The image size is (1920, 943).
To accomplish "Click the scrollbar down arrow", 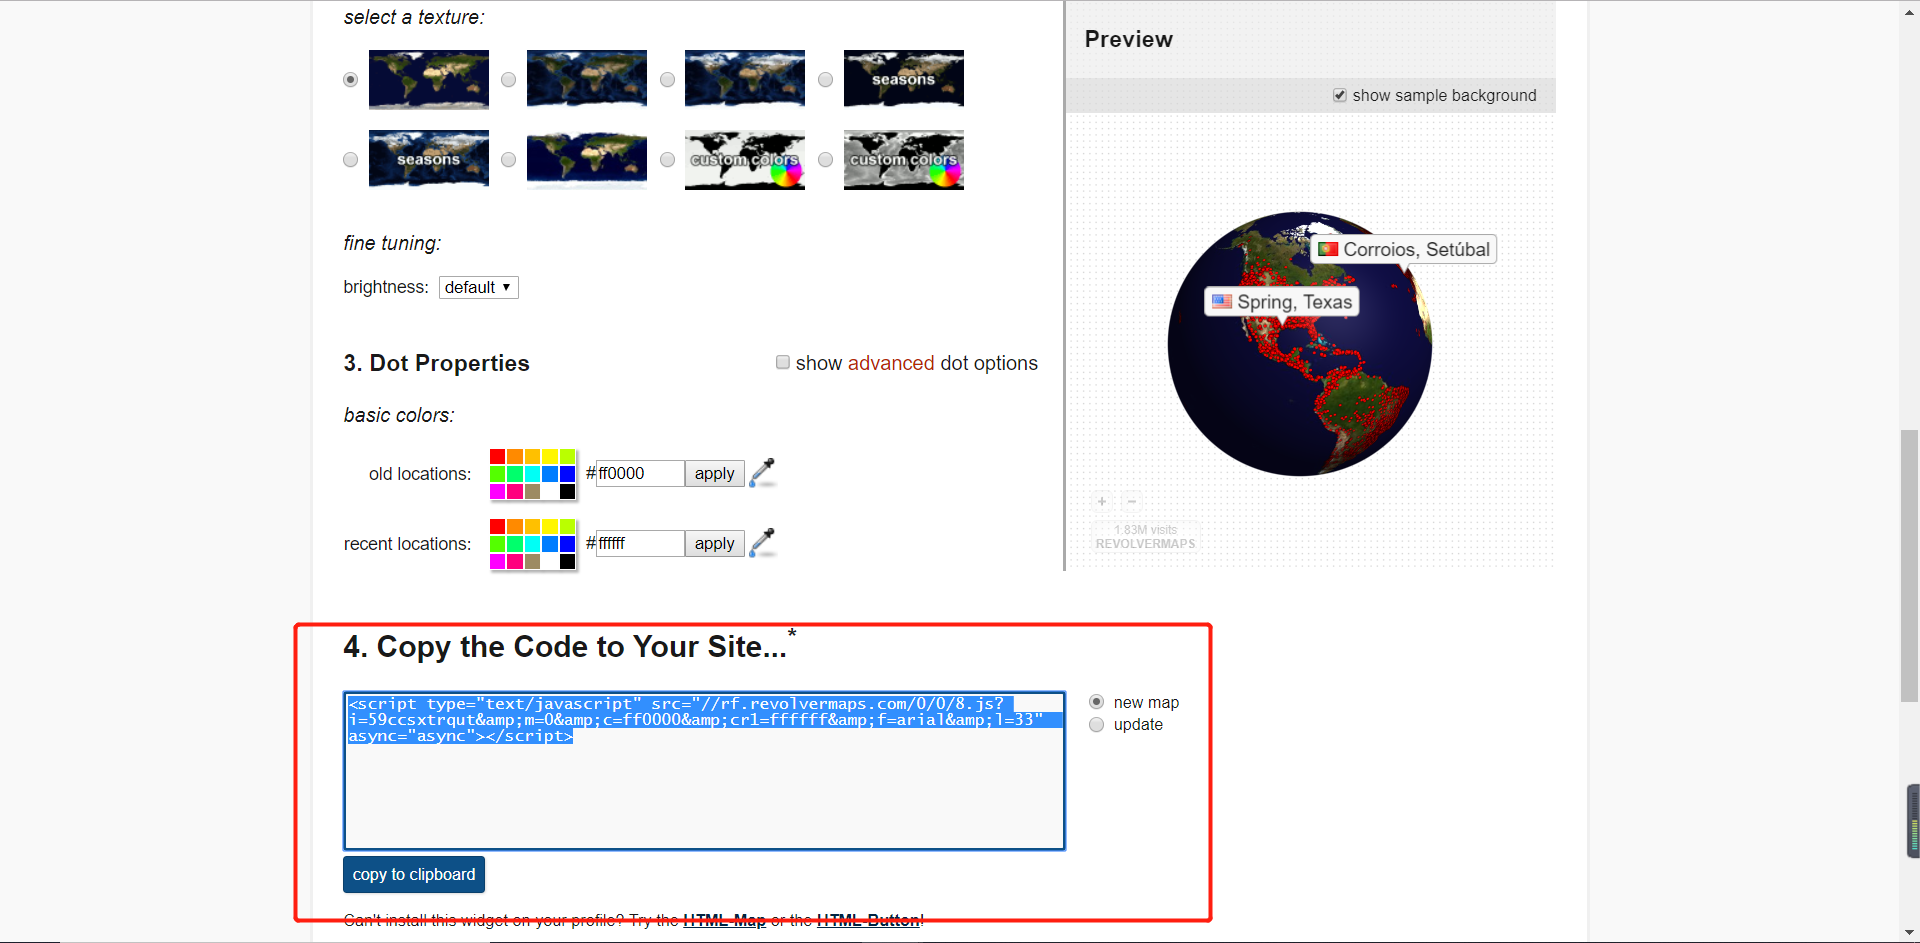I will pyautogui.click(x=1910, y=934).
